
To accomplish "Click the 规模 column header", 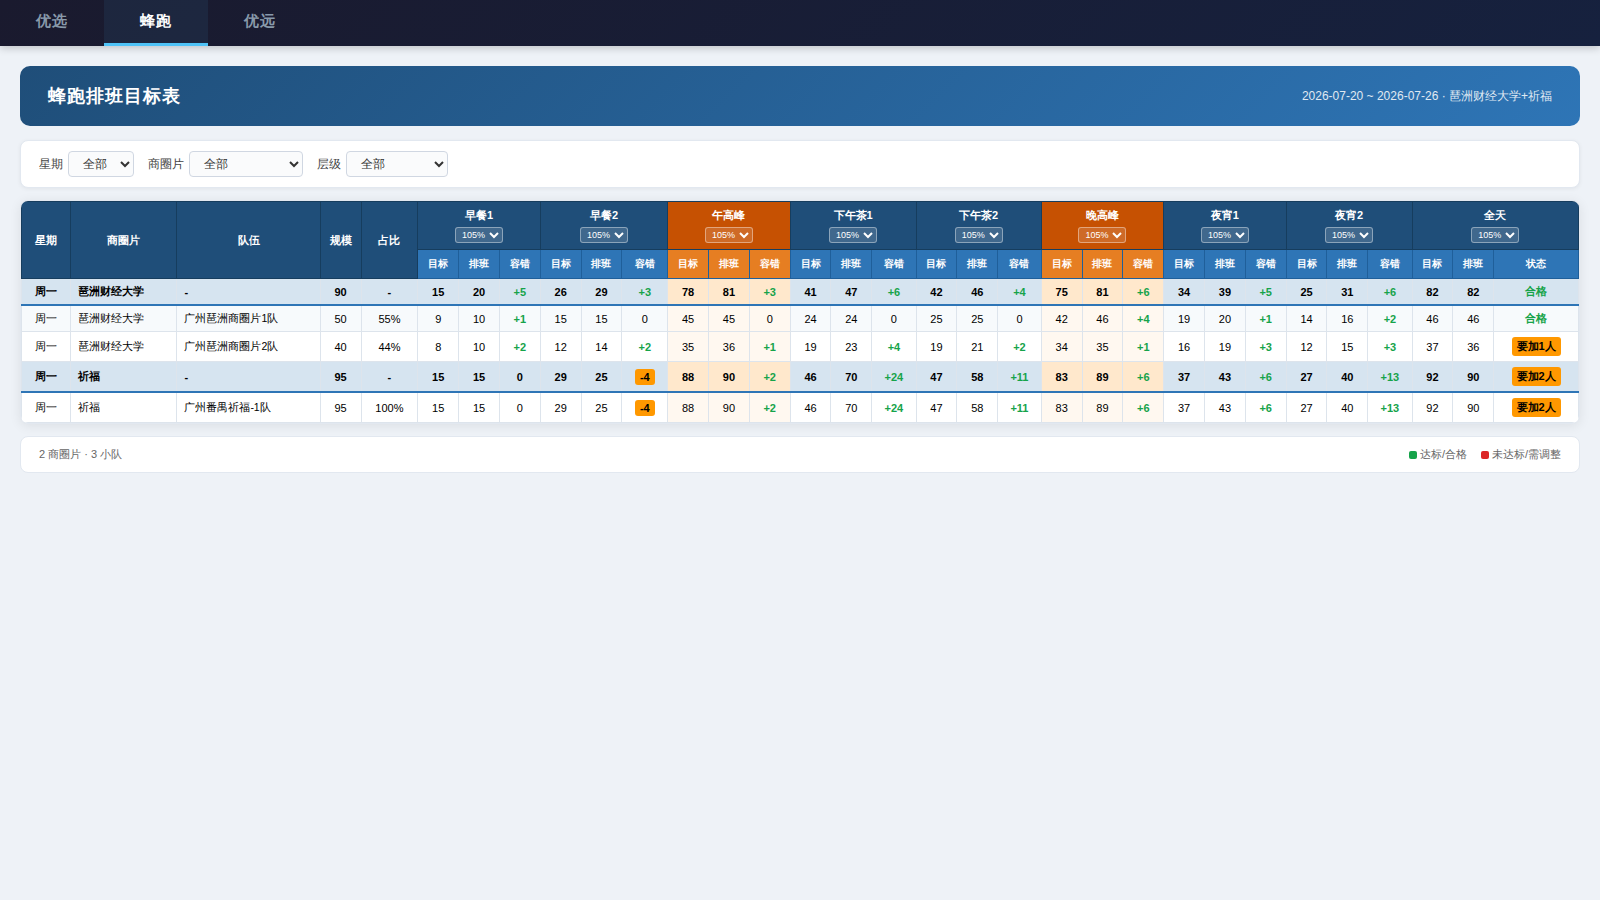I will (x=341, y=240).
